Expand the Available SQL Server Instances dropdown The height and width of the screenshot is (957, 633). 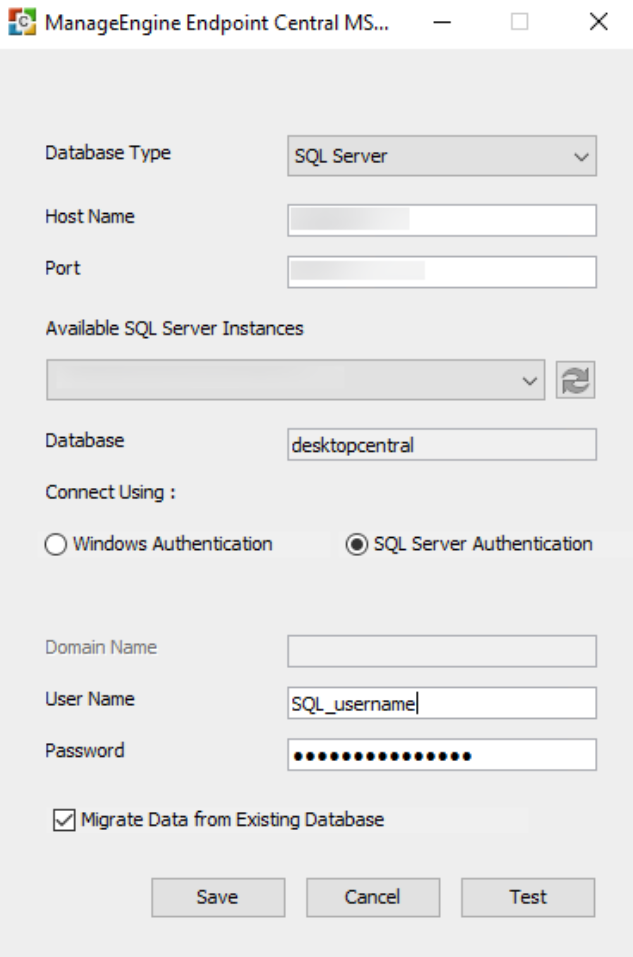point(296,381)
